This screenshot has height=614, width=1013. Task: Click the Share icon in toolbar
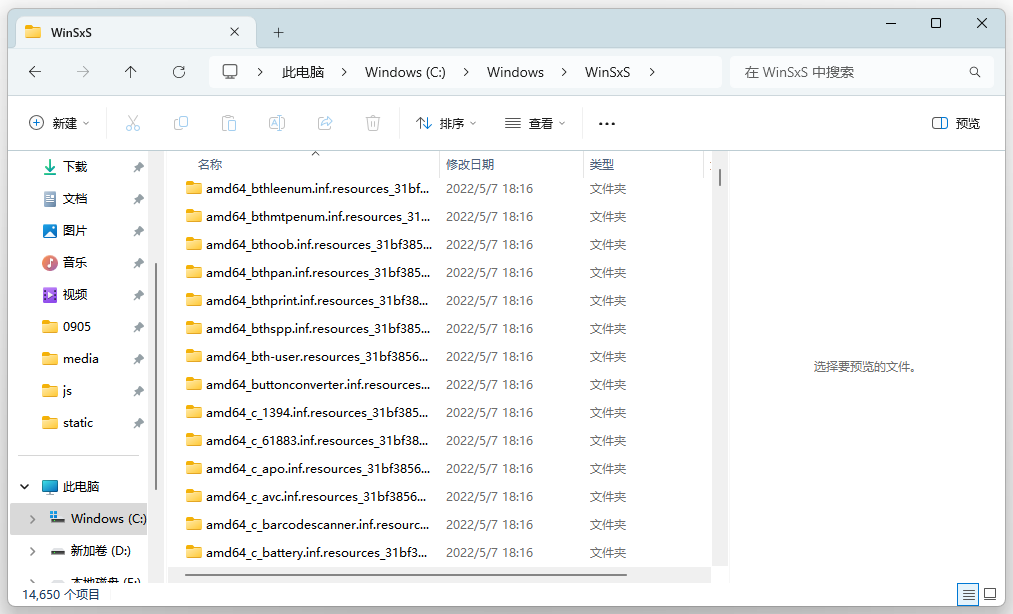tap(325, 123)
